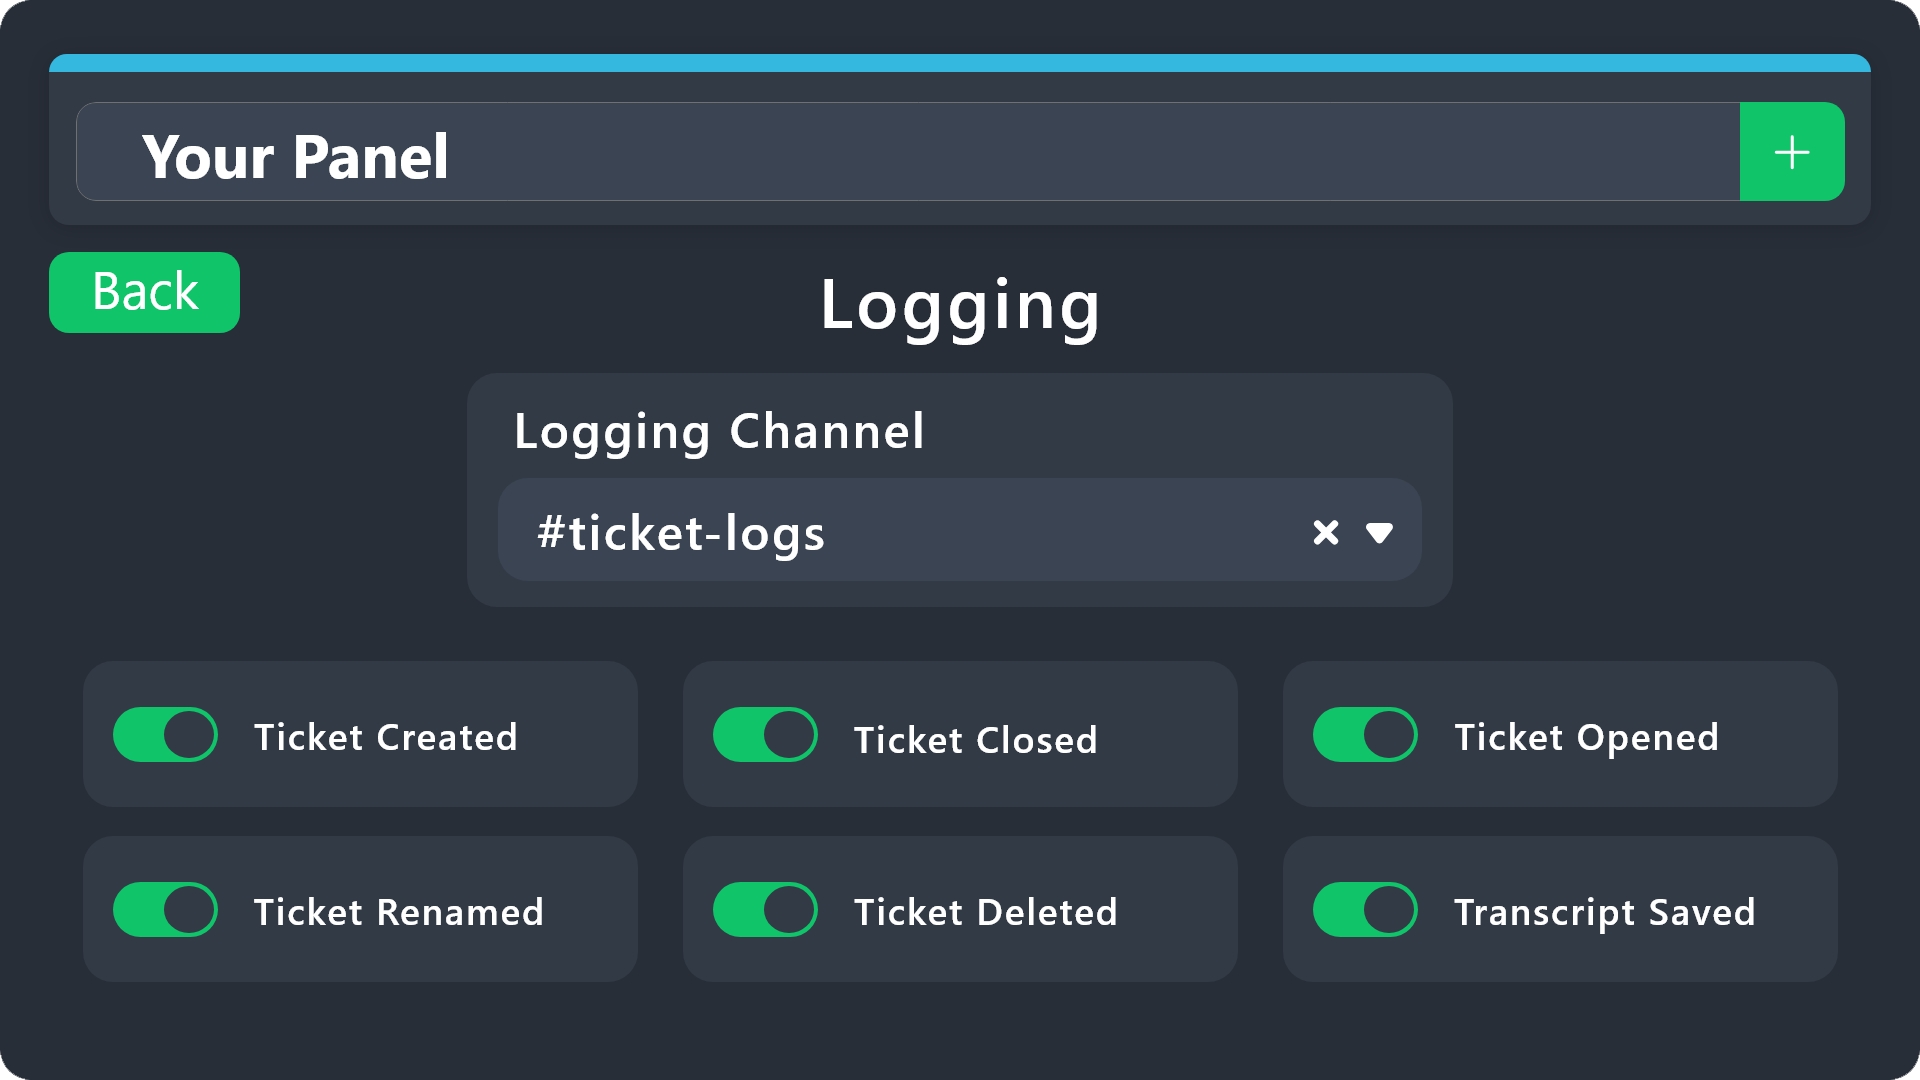Toggle Ticket Opened logging switch

(x=1365, y=735)
